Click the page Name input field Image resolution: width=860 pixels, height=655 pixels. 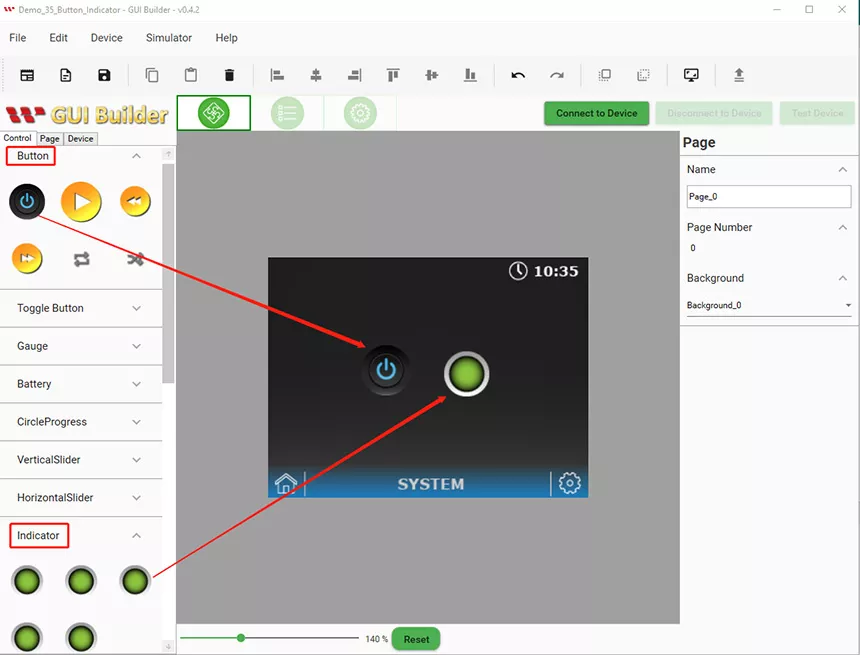(768, 197)
